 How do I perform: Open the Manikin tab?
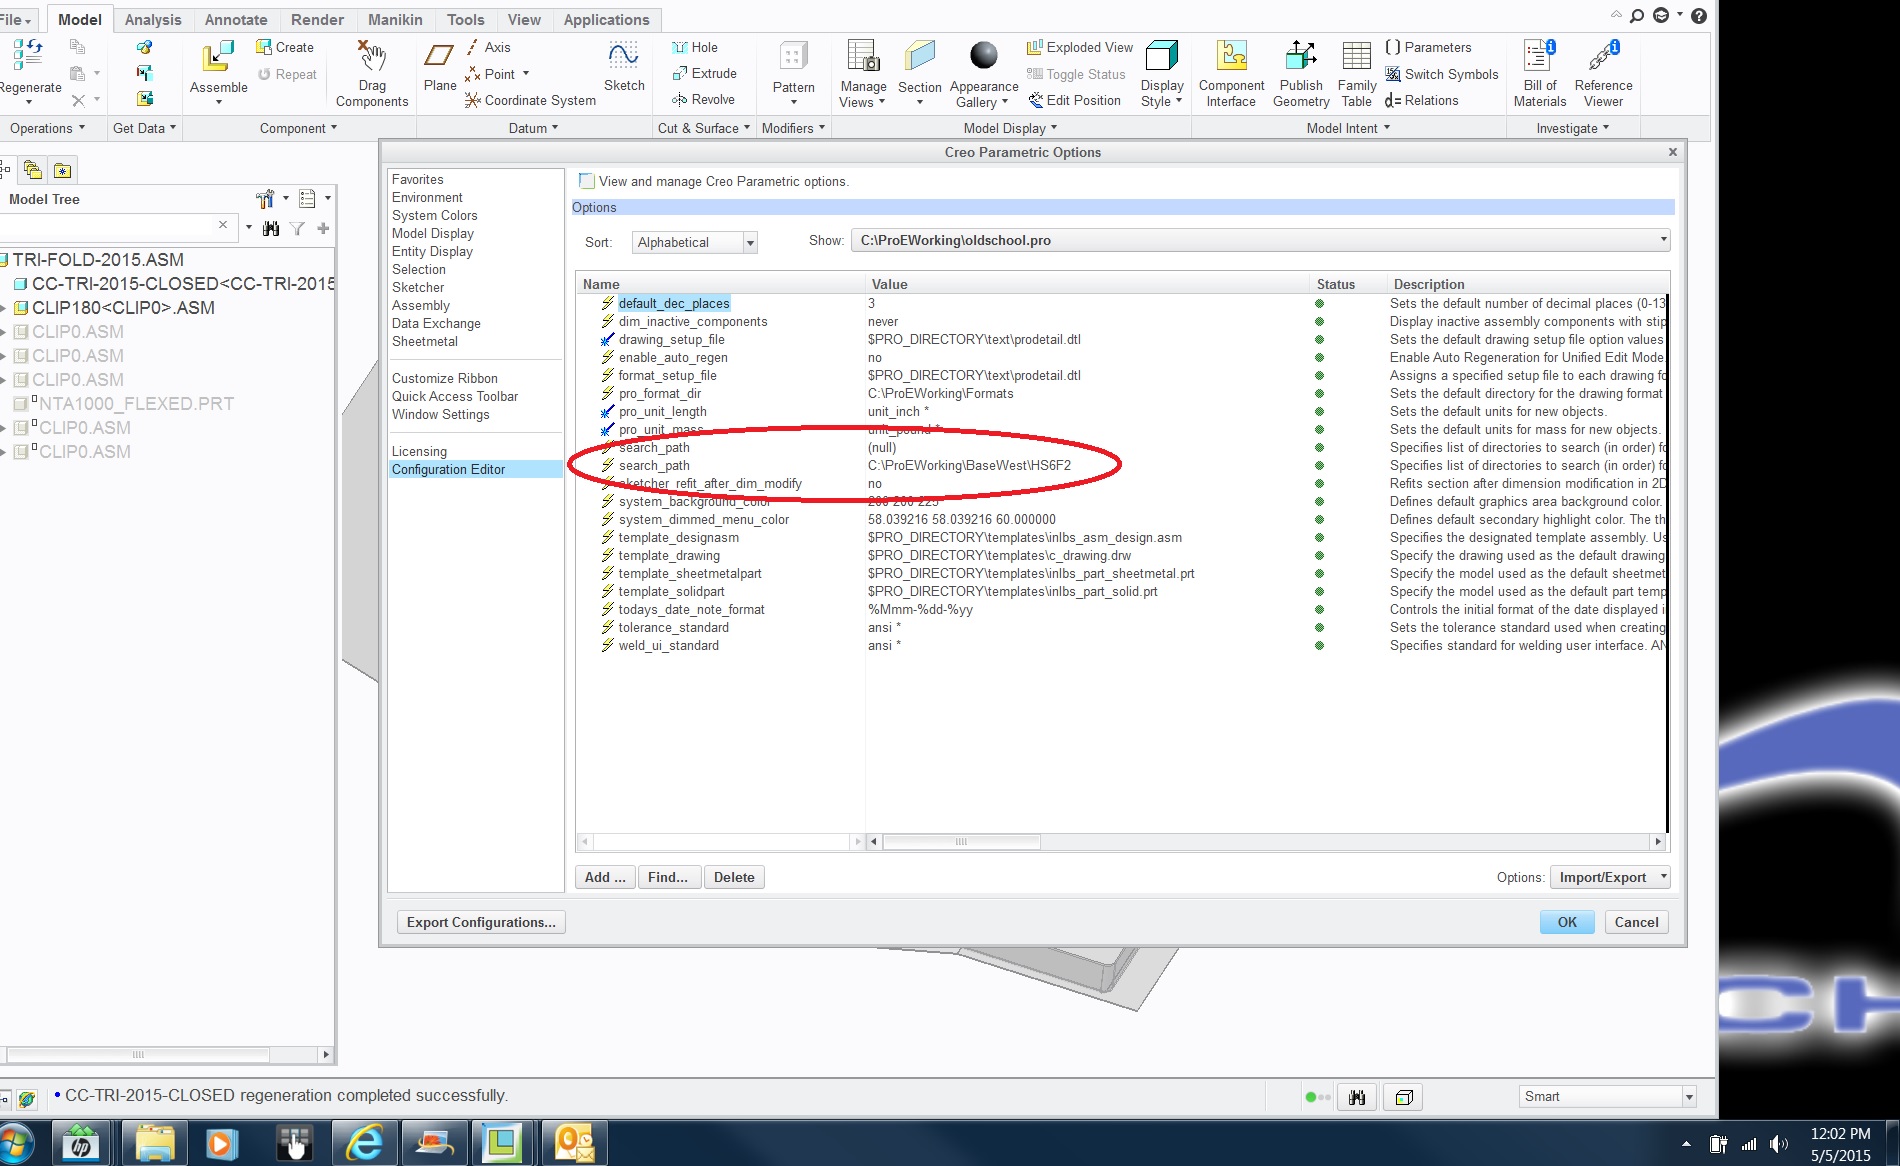click(x=395, y=19)
